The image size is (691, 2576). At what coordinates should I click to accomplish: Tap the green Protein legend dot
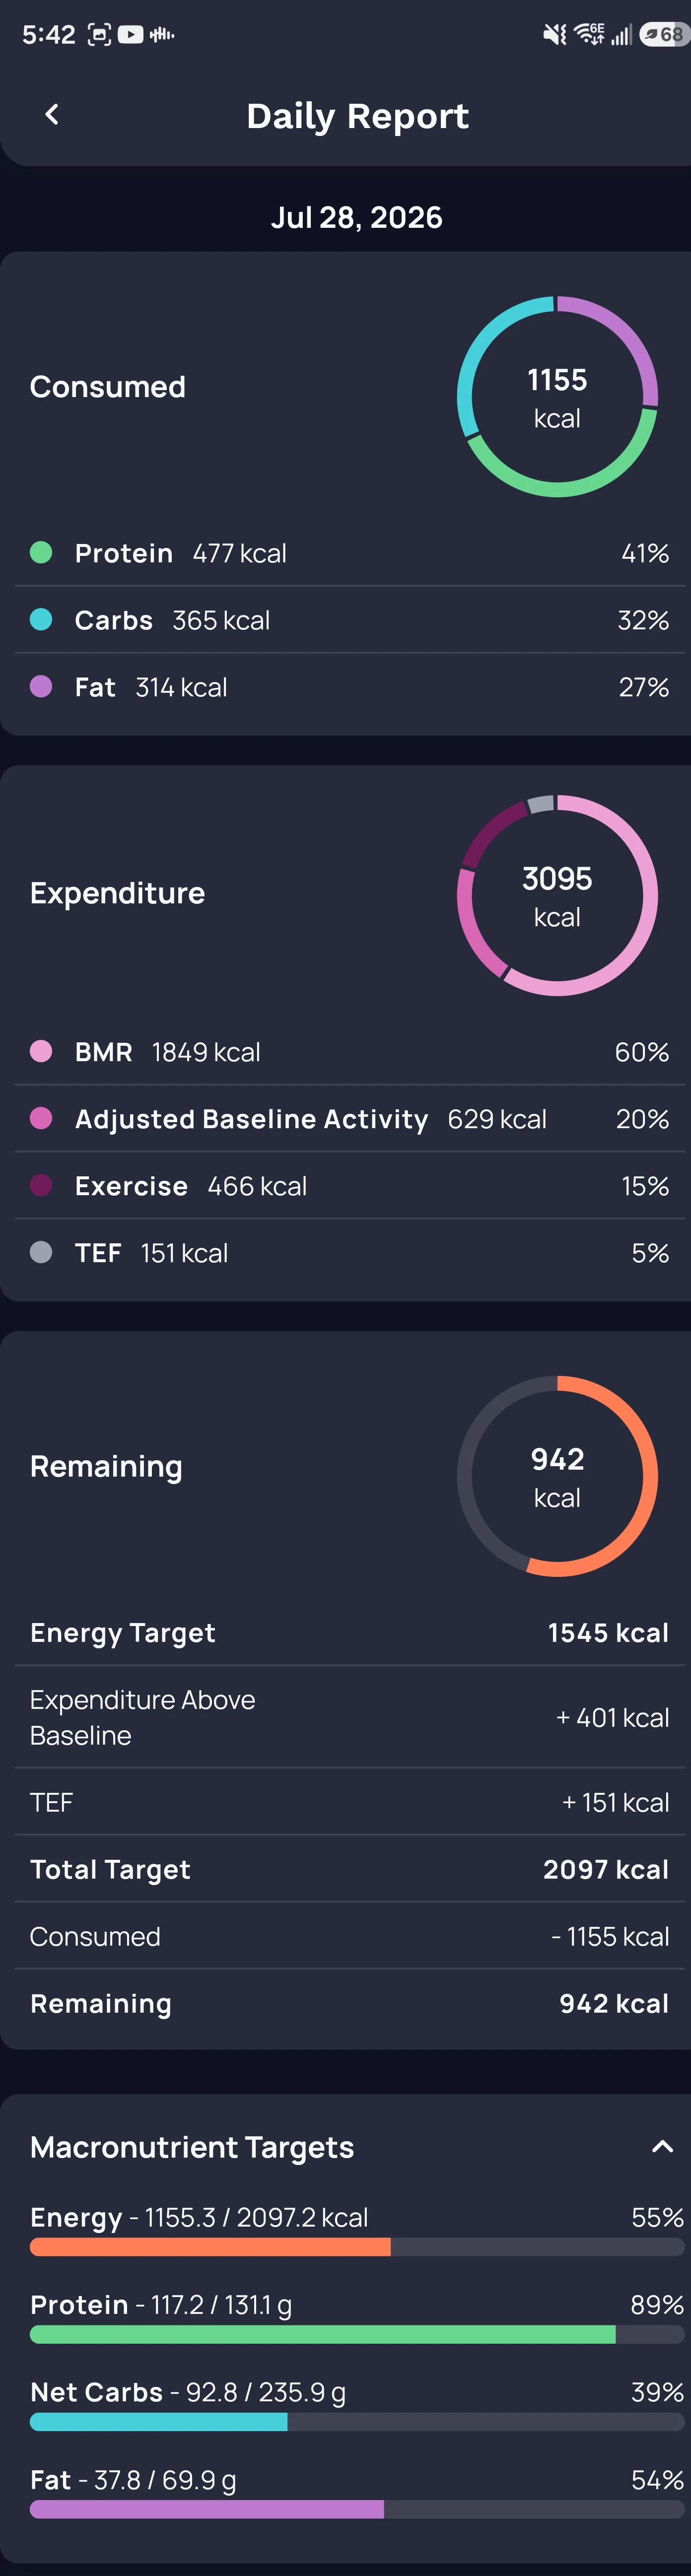point(41,552)
